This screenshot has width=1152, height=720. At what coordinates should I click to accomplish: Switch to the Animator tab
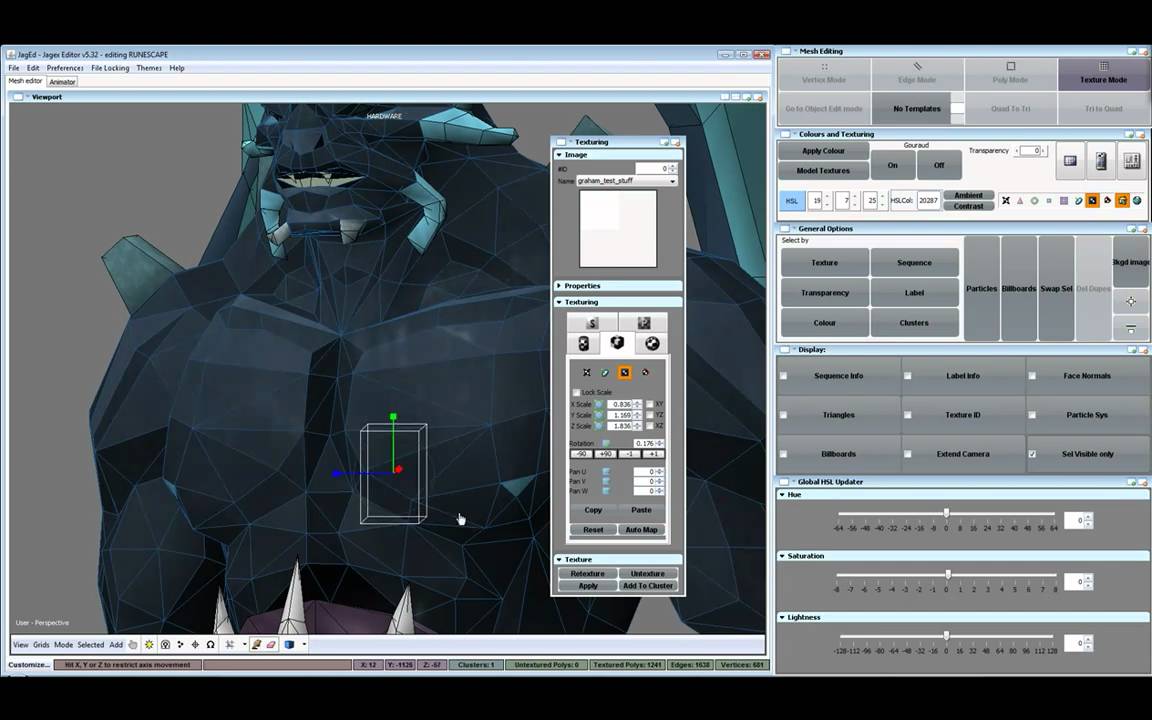point(62,82)
